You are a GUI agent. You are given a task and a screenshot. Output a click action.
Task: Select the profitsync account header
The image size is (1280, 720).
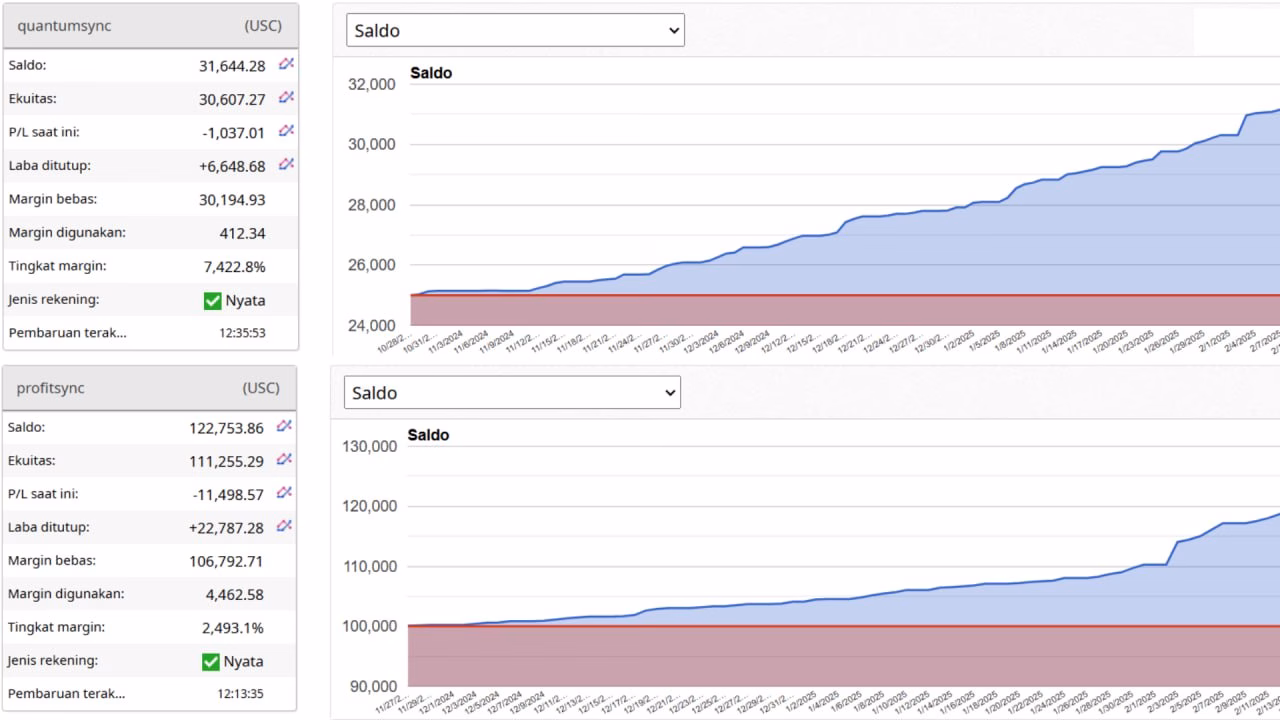[149, 388]
